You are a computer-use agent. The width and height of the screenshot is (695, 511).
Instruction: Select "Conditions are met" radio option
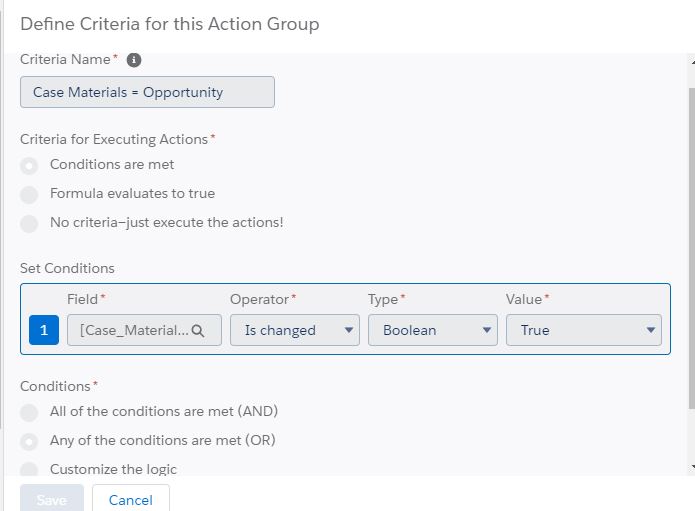tap(30, 165)
